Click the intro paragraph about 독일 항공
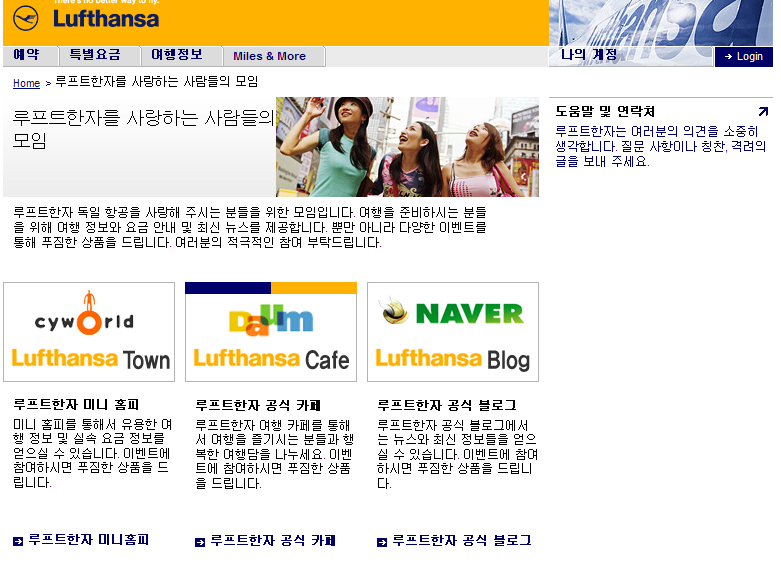Image resolution: width=781 pixels, height=562 pixels. [250, 228]
